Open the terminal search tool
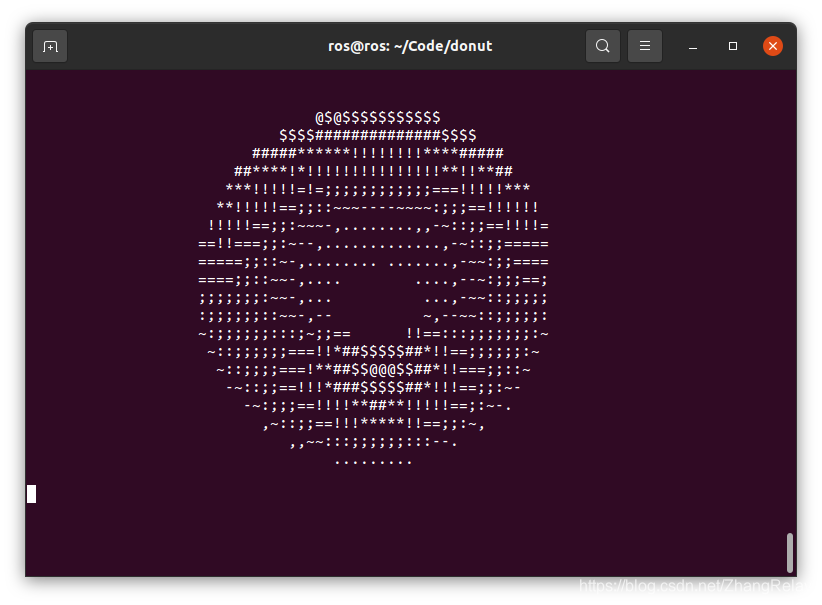This screenshot has height=605, width=822. [603, 46]
